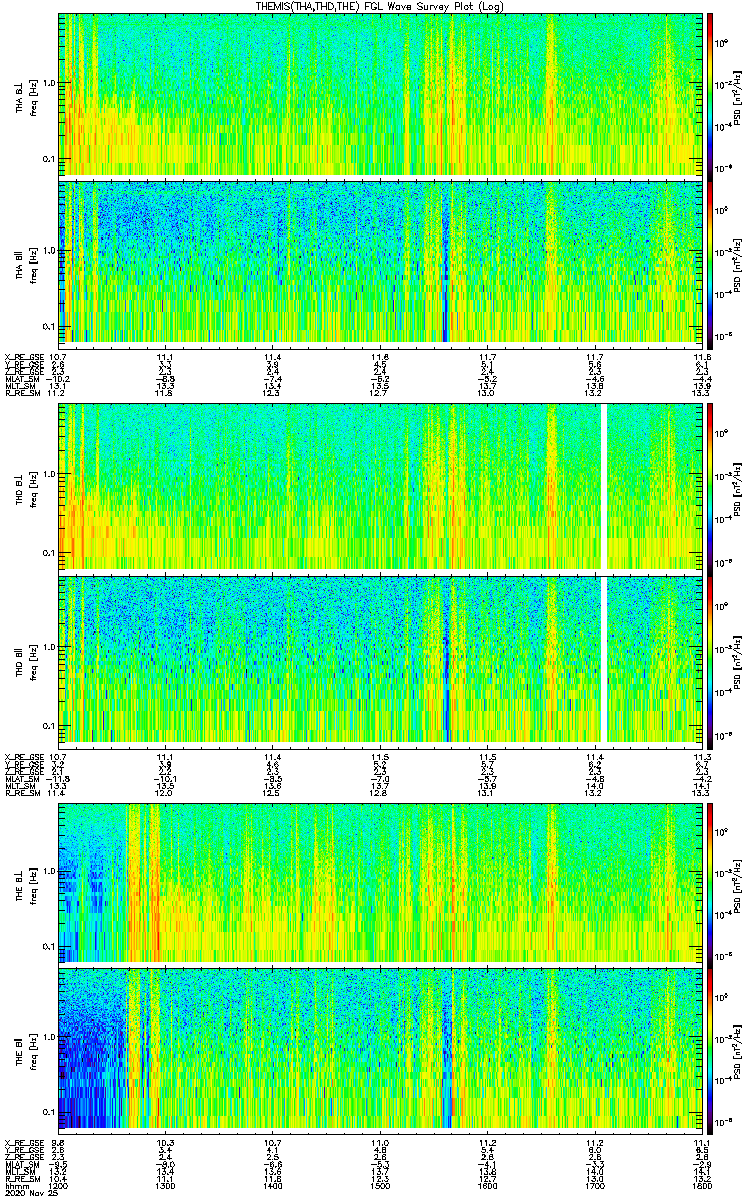Click PSD [nT²/Hz] label of THE B∥ colorbar
750x1200 pixels.
coord(738,1049)
